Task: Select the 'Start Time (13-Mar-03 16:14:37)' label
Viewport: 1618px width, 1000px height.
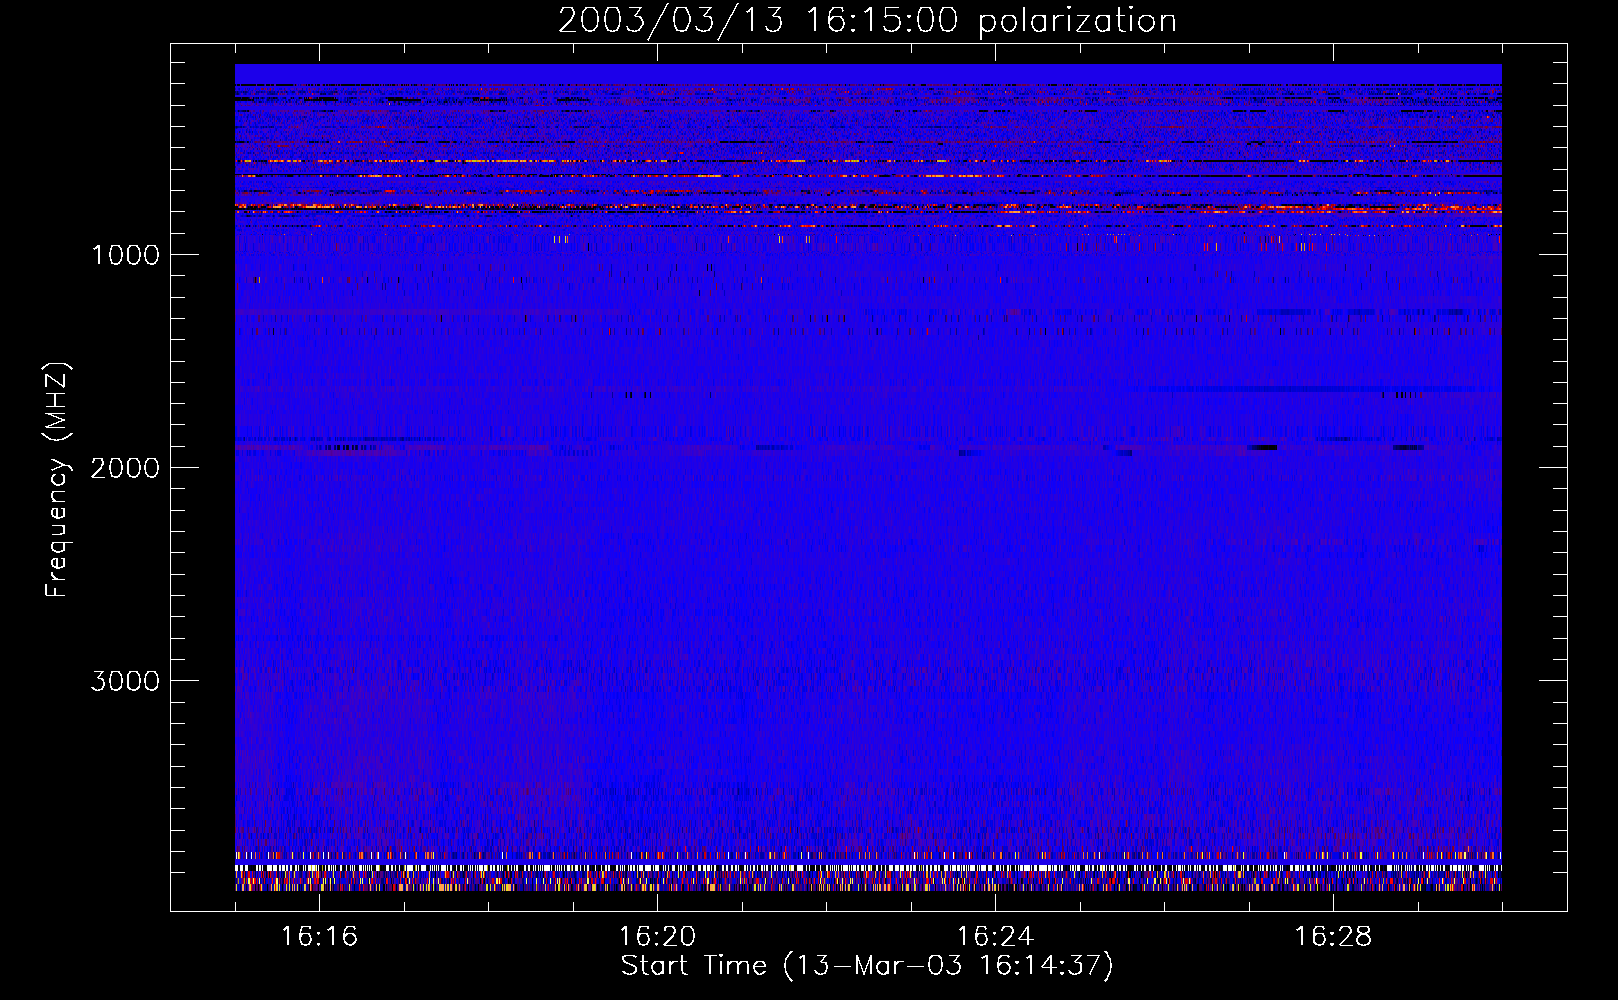Action: (x=867, y=966)
